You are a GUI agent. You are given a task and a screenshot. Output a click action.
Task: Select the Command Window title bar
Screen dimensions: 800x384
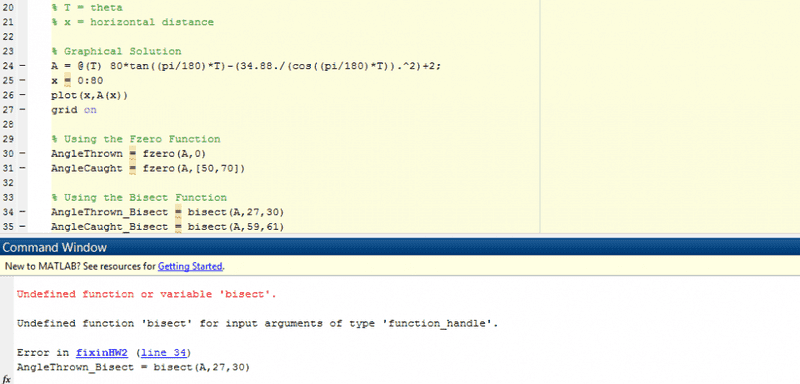click(400, 248)
